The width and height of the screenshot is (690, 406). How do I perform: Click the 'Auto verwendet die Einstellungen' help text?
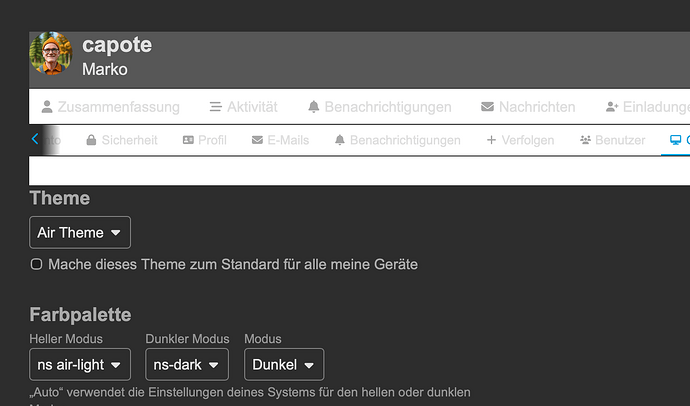pyautogui.click(x=250, y=392)
